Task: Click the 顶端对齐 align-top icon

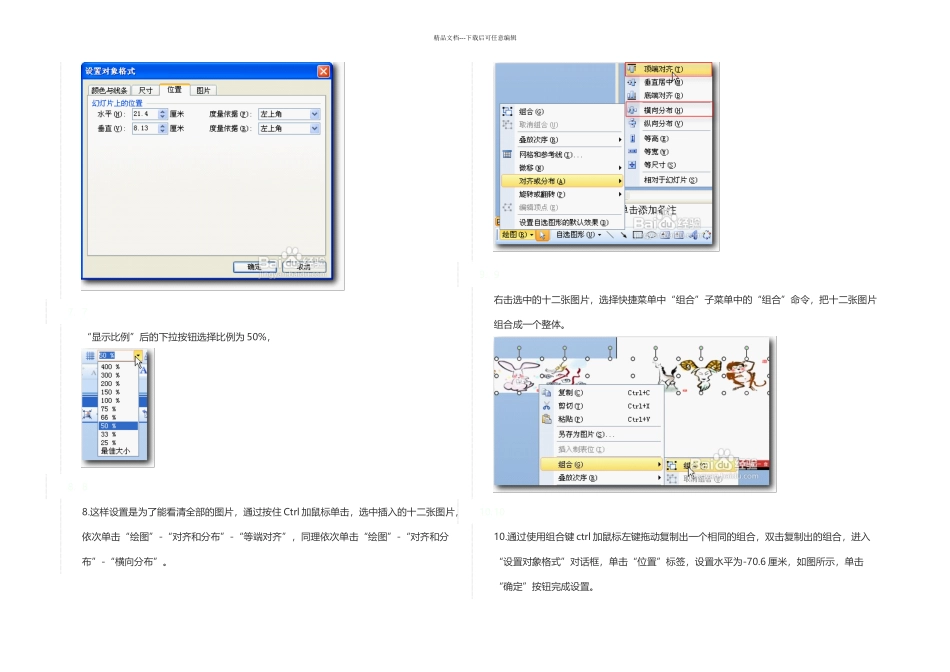Action: [x=632, y=69]
